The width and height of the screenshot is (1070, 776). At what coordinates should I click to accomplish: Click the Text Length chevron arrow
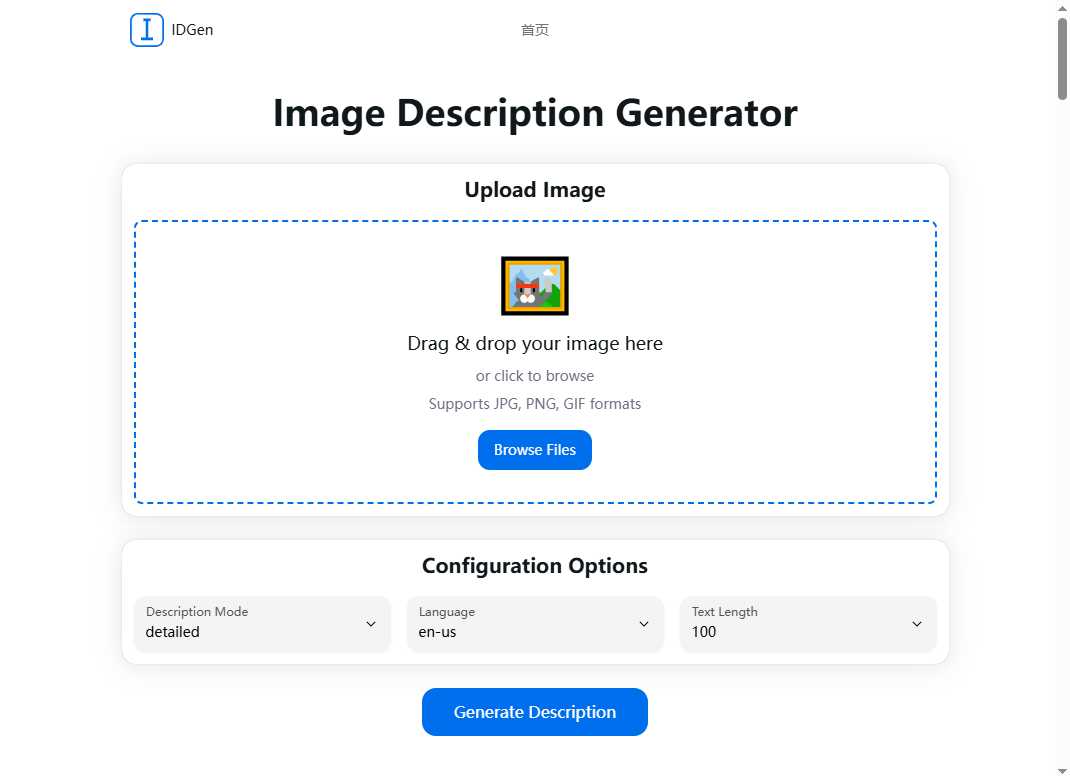(x=916, y=624)
